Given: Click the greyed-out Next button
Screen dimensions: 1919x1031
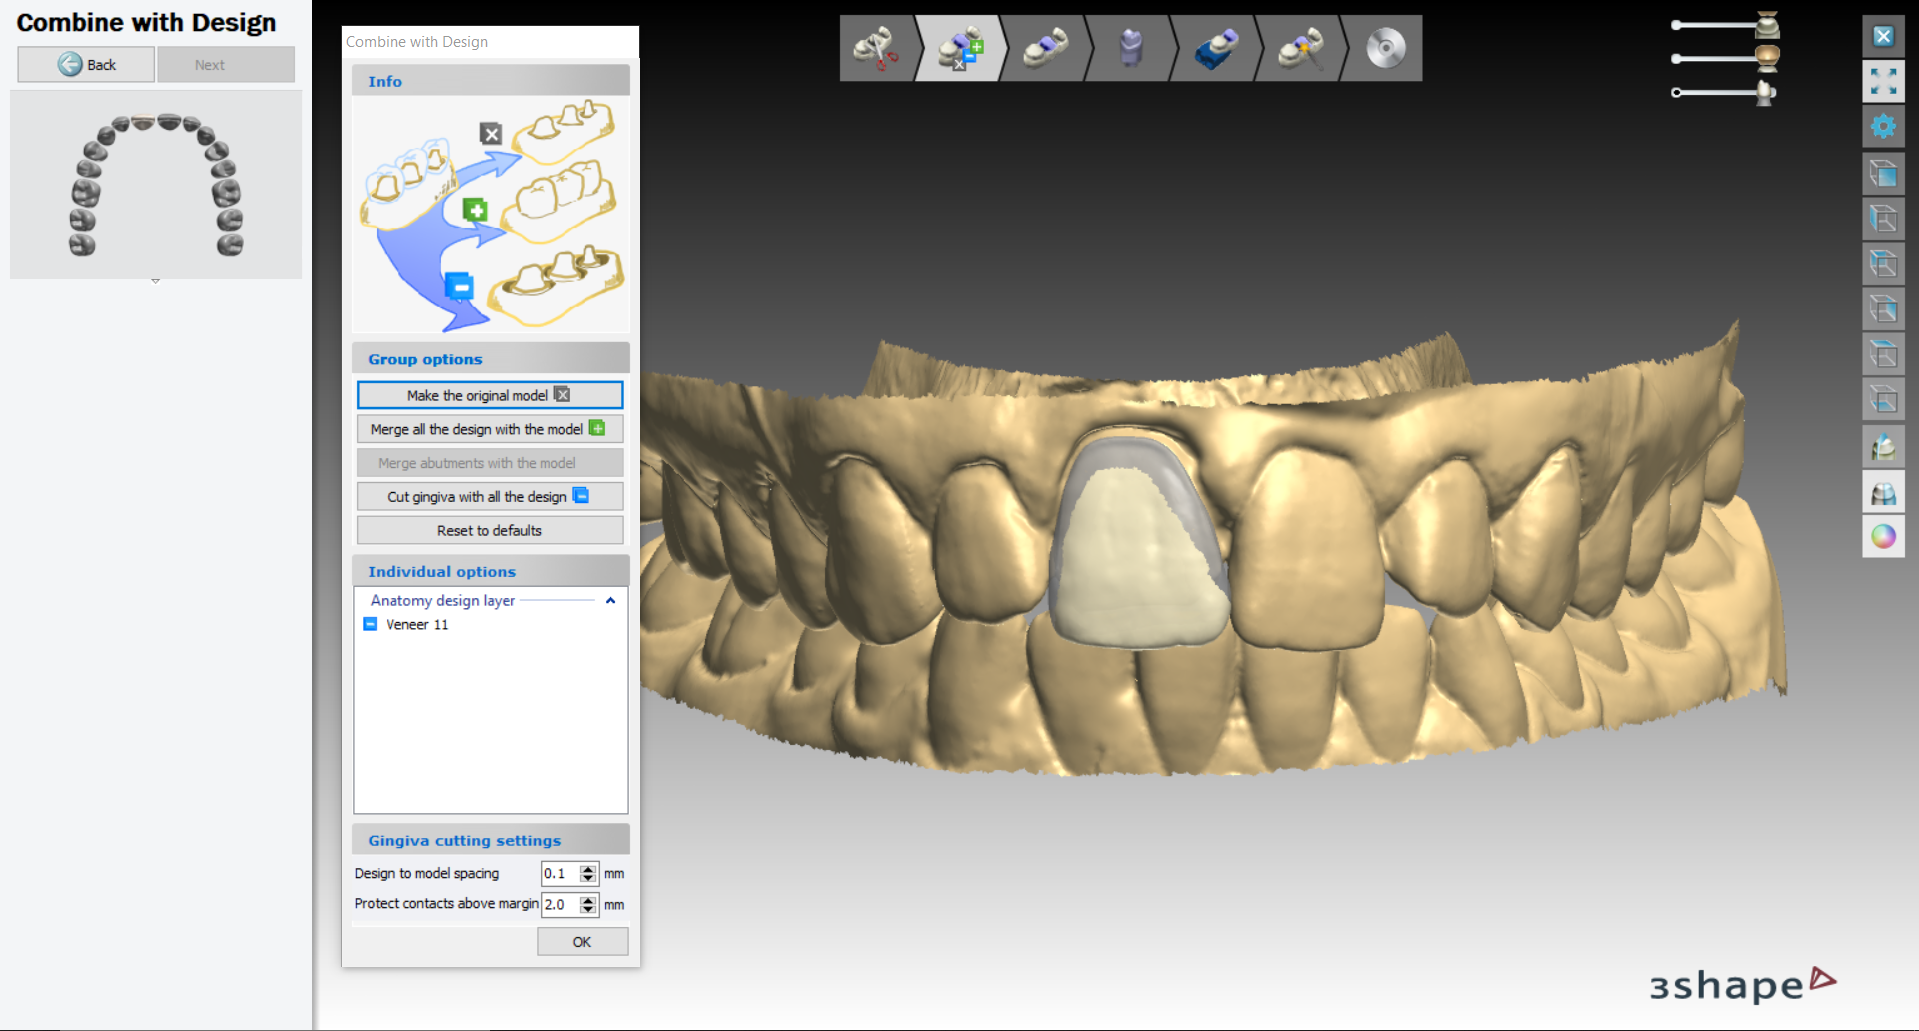Looking at the screenshot, I should point(226,64).
